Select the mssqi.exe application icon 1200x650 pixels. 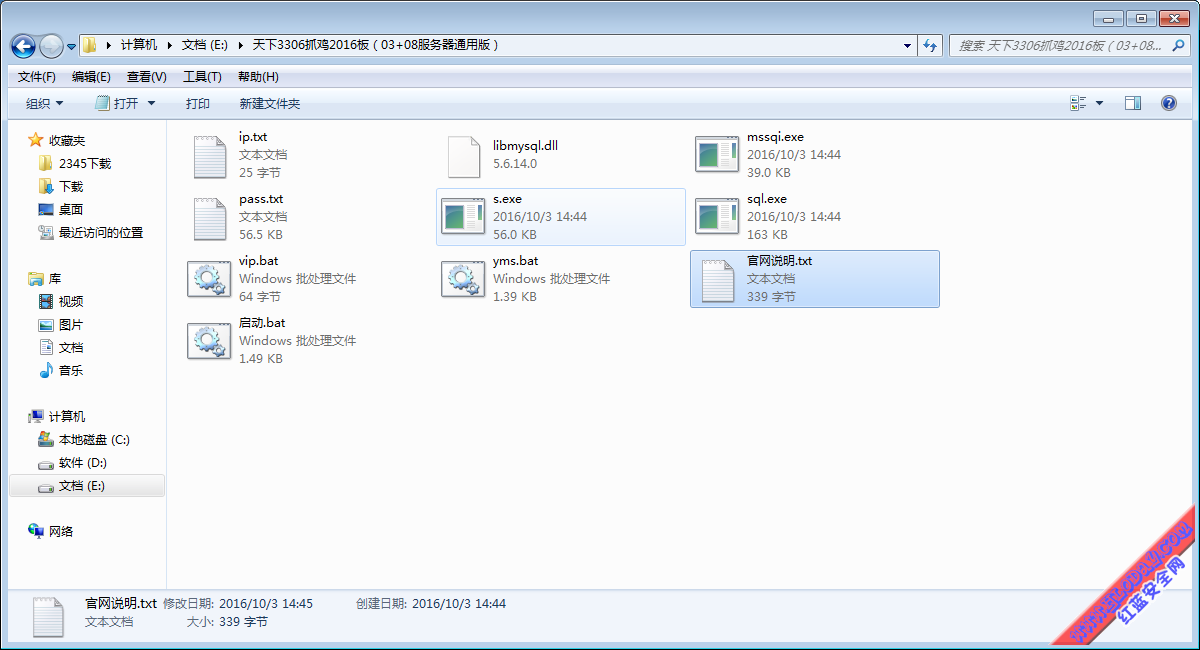[717, 155]
